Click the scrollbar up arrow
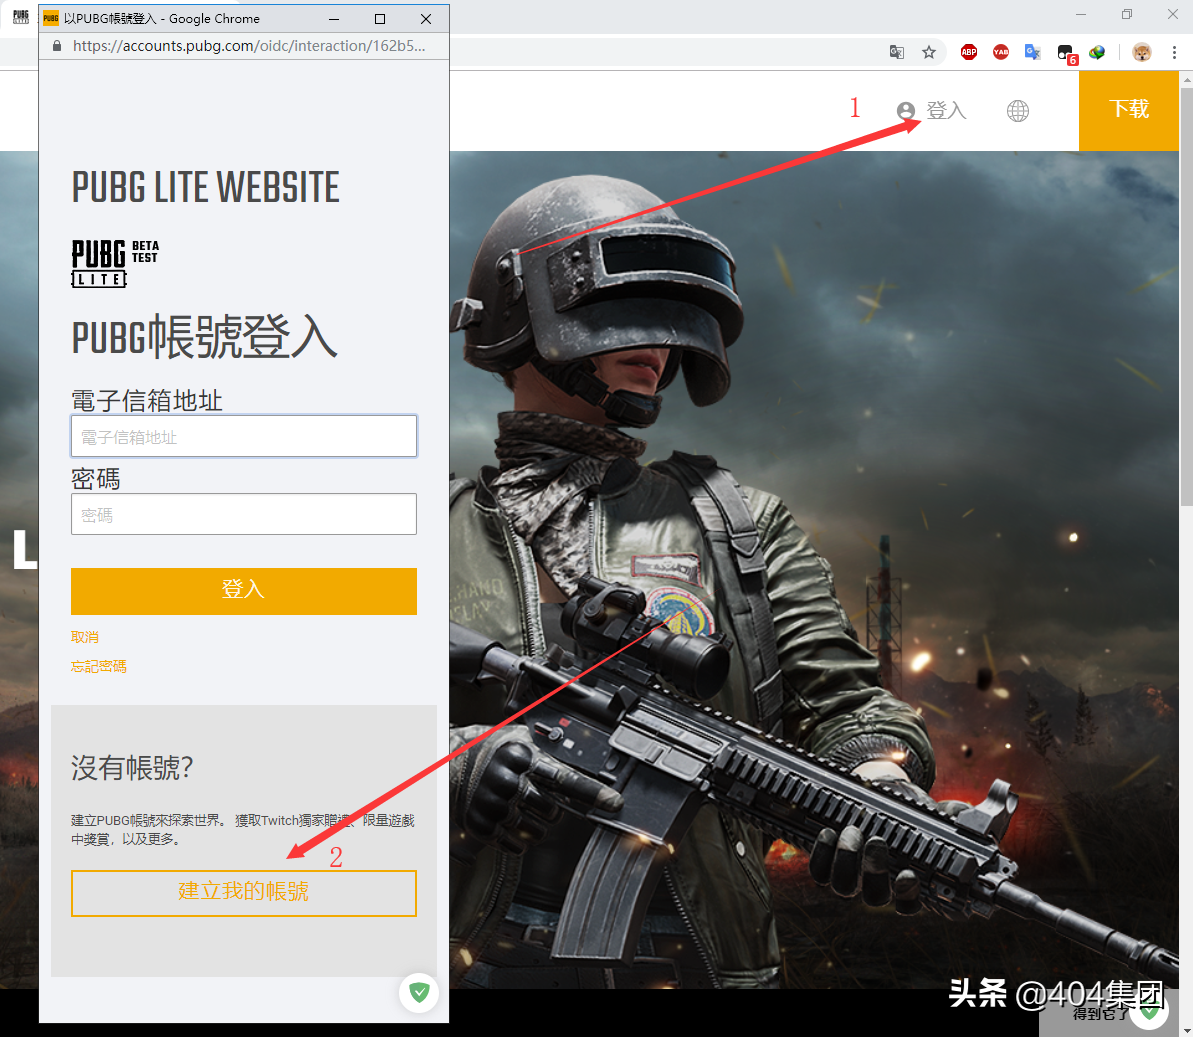1193x1037 pixels. pyautogui.click(x=1186, y=78)
